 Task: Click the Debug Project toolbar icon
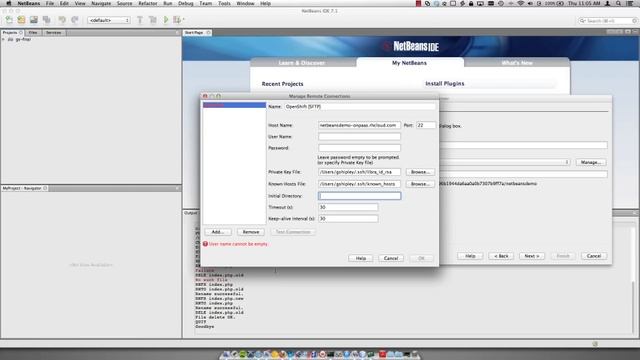point(178,20)
